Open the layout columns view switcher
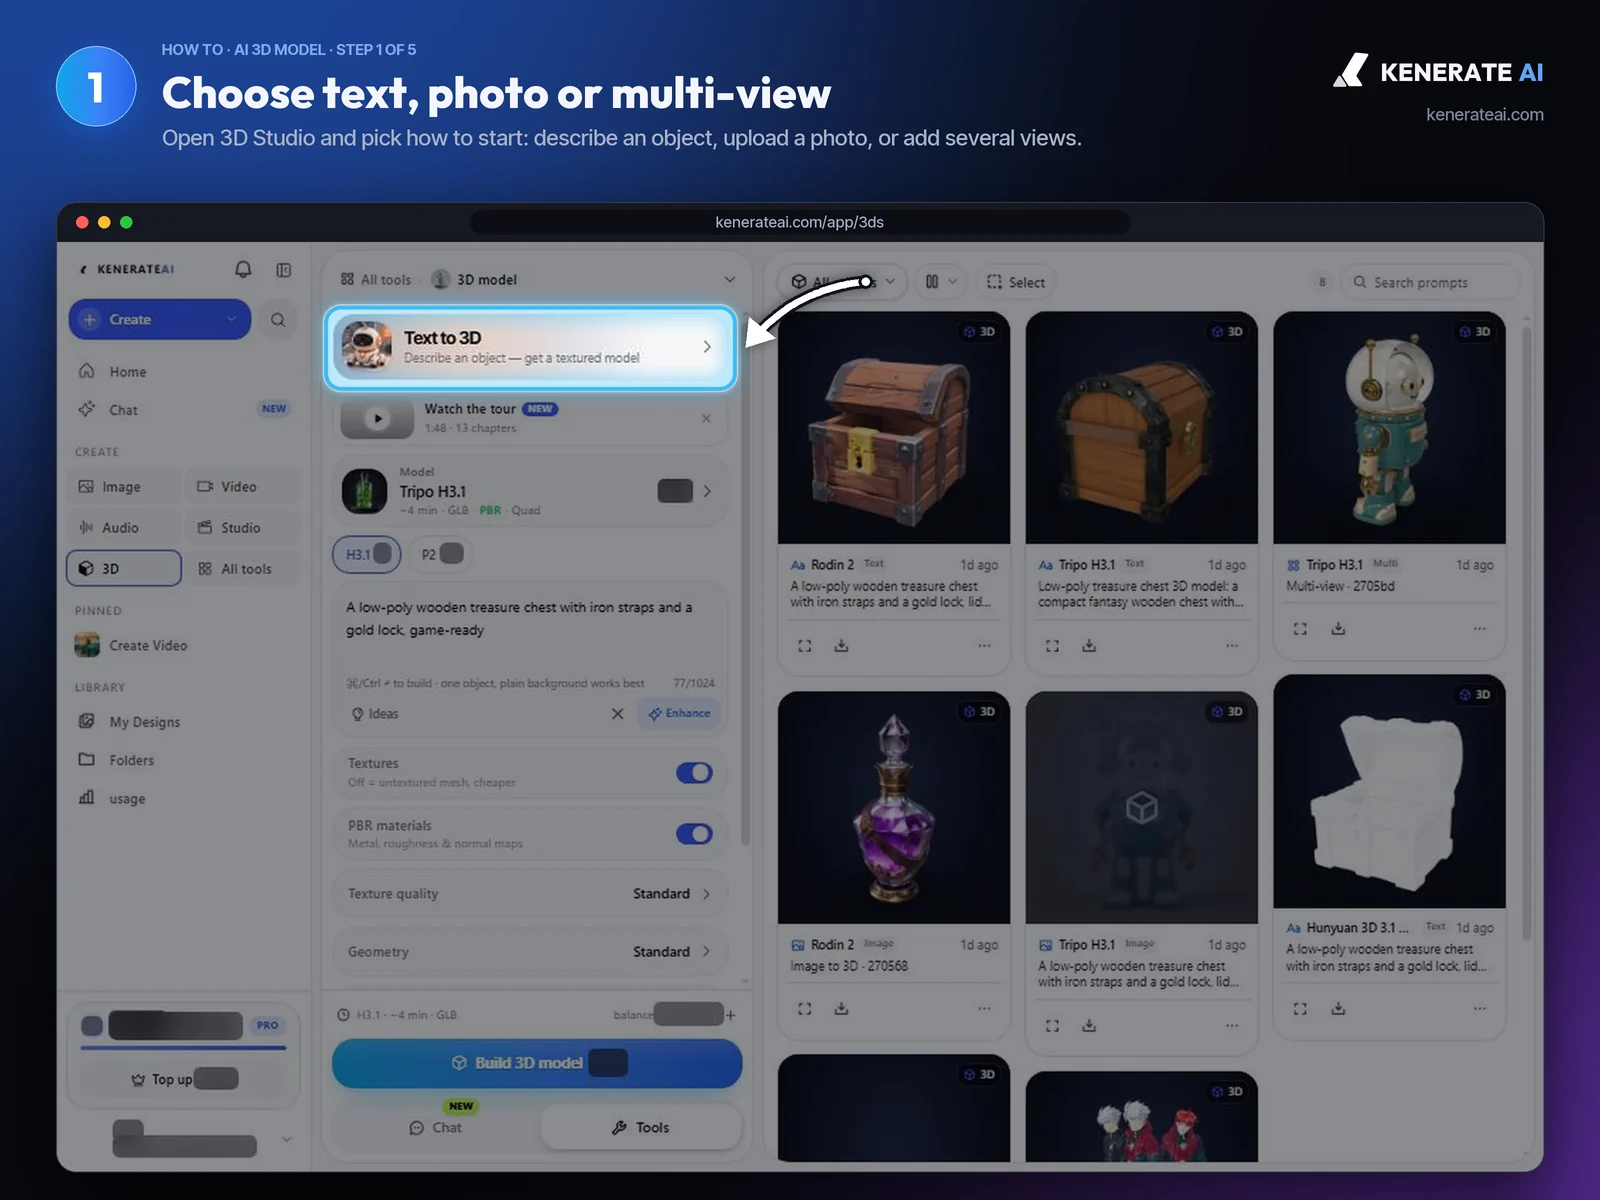 click(941, 282)
